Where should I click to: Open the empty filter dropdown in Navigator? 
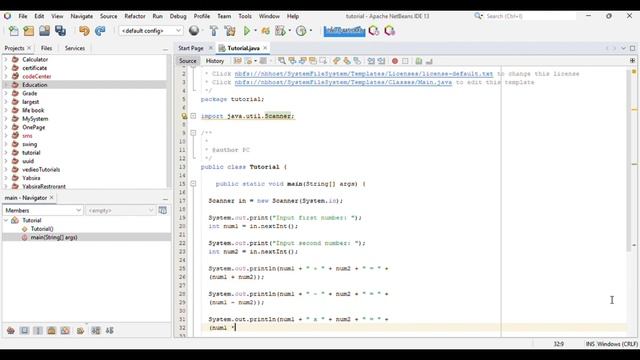[120, 210]
